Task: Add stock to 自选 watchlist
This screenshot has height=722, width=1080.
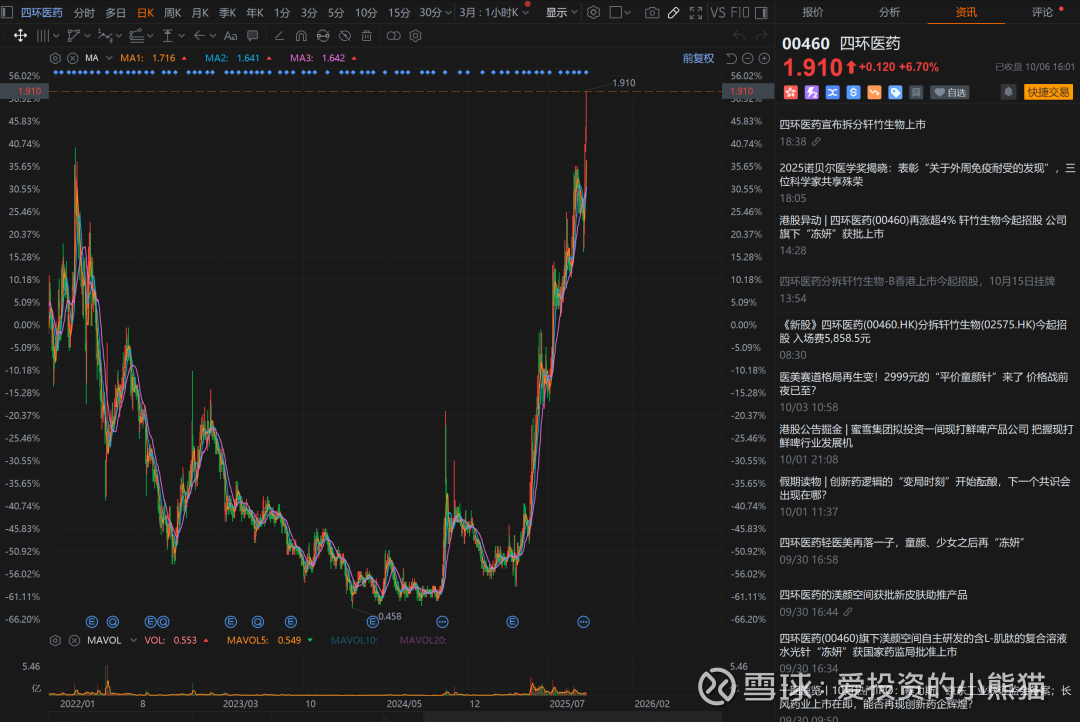Action: click(951, 92)
